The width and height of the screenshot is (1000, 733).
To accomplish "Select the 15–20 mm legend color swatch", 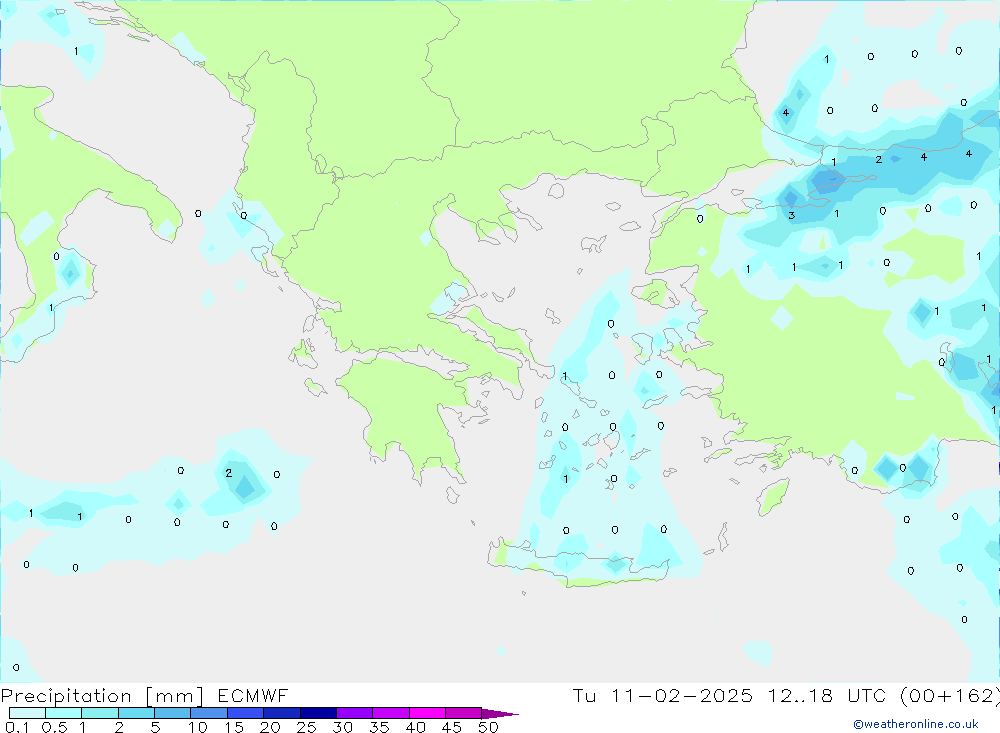I will pyautogui.click(x=245, y=713).
